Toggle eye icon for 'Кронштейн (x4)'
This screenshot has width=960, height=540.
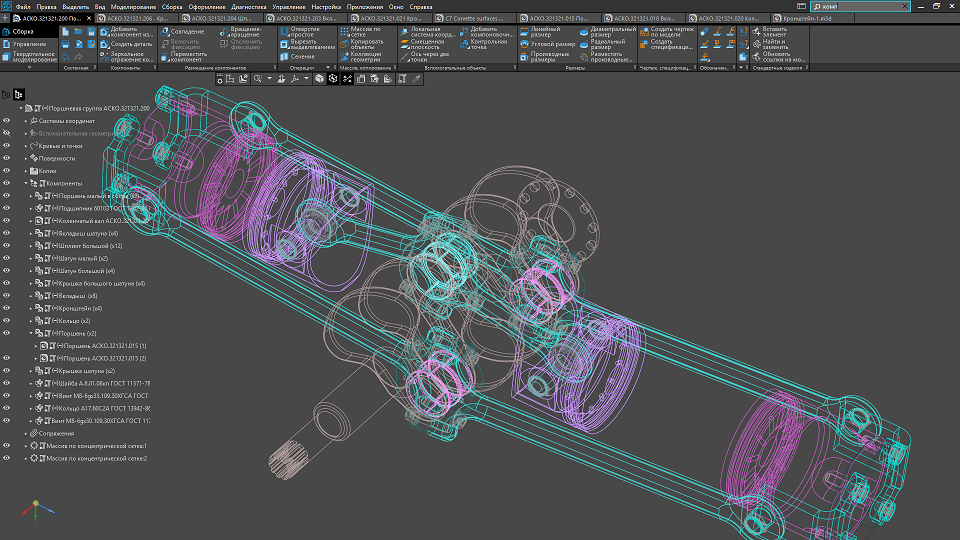(x=6, y=308)
